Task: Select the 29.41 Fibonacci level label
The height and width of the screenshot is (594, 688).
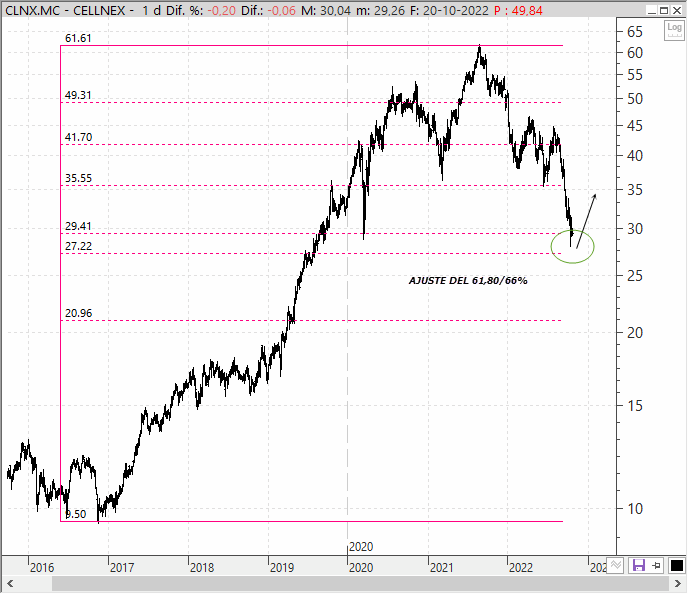Action: tap(78, 226)
